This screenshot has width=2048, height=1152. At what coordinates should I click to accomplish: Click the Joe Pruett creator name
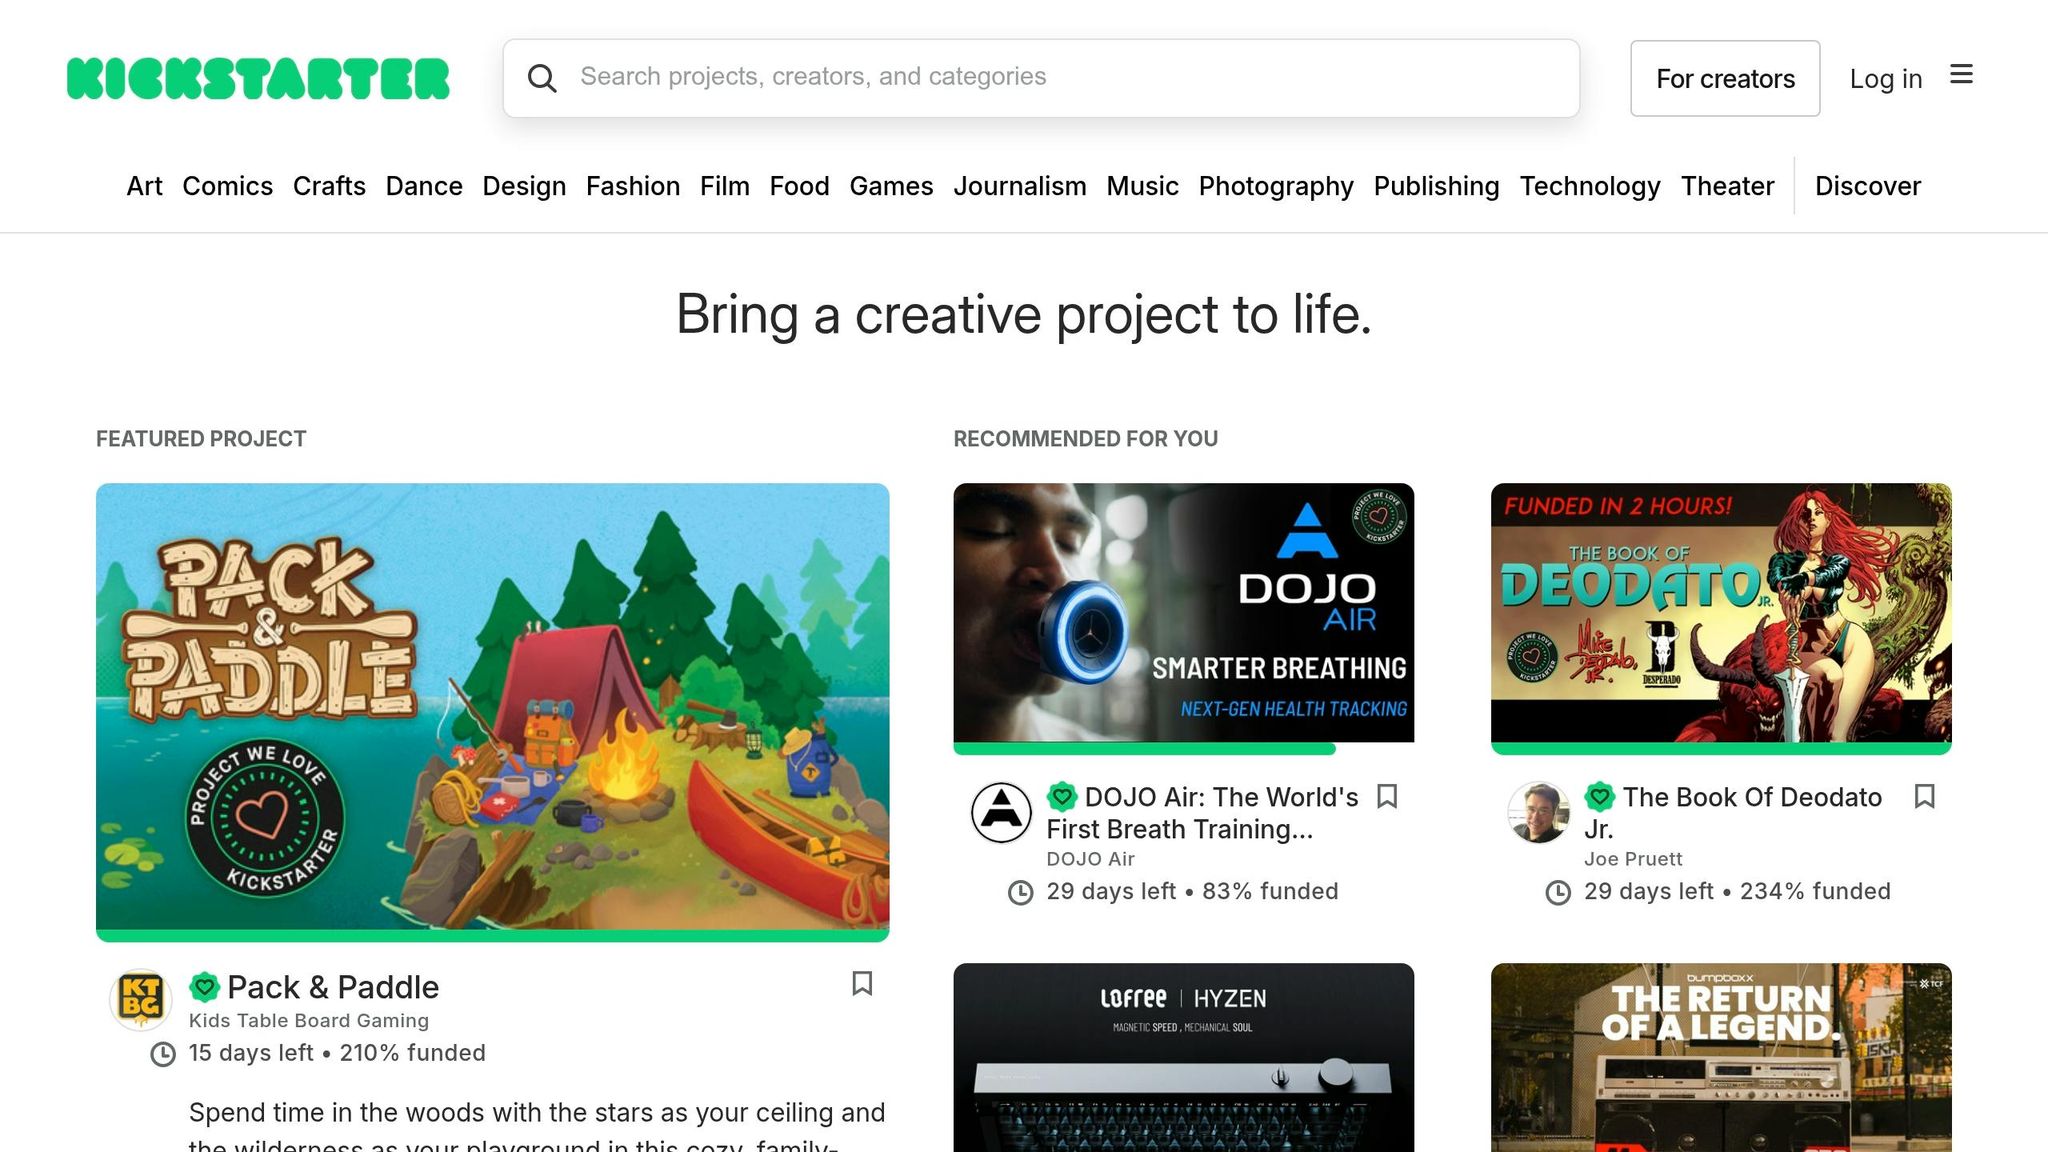pyautogui.click(x=1633, y=859)
